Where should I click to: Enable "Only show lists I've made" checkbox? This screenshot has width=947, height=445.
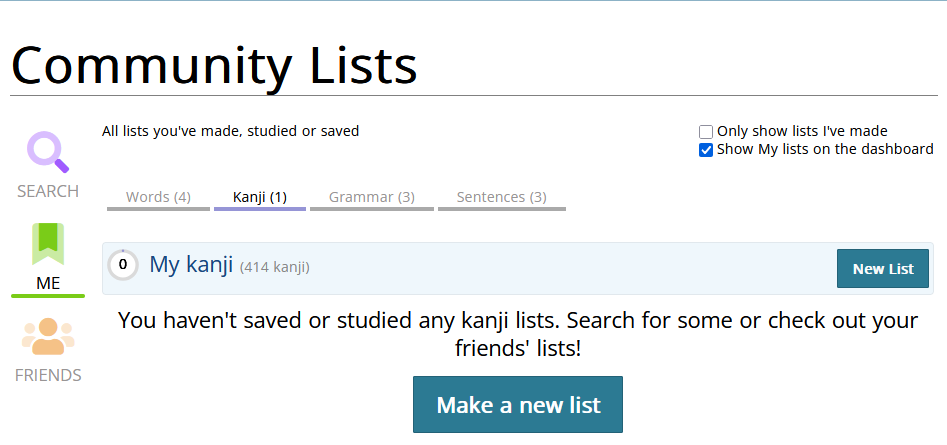click(706, 131)
